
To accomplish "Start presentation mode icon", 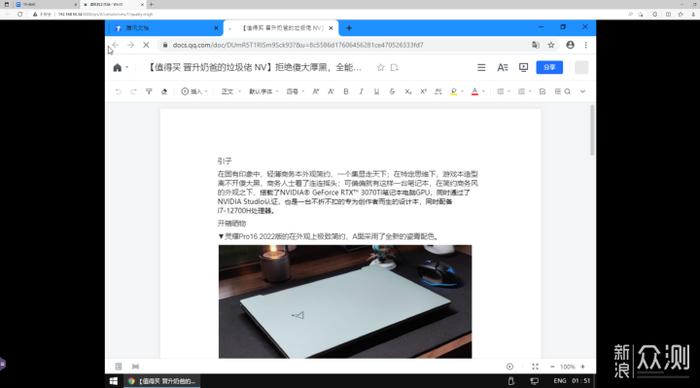I will click(523, 67).
